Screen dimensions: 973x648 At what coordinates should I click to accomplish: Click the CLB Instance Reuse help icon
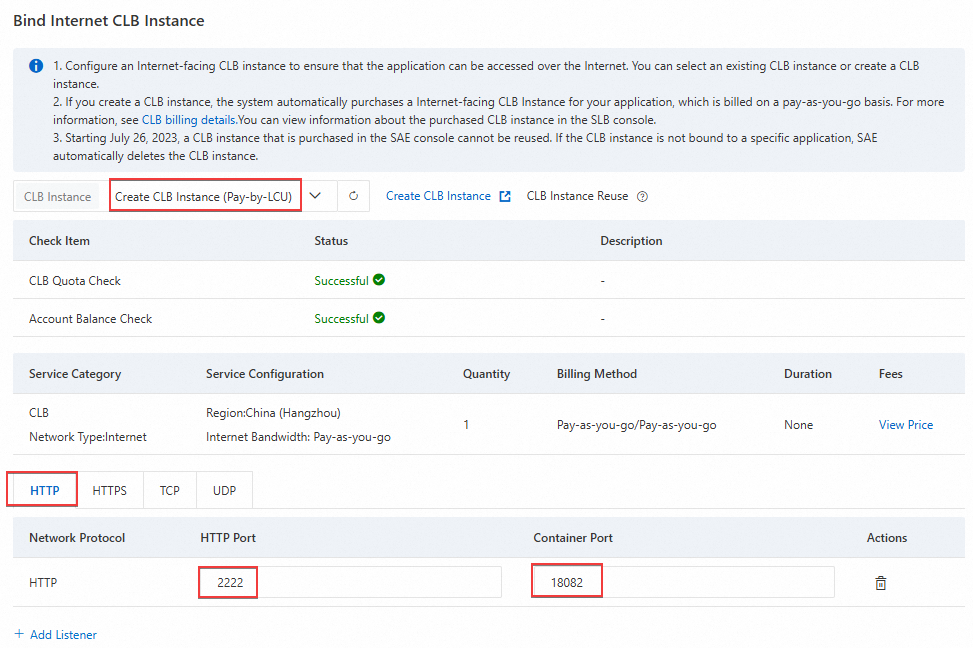coord(642,197)
